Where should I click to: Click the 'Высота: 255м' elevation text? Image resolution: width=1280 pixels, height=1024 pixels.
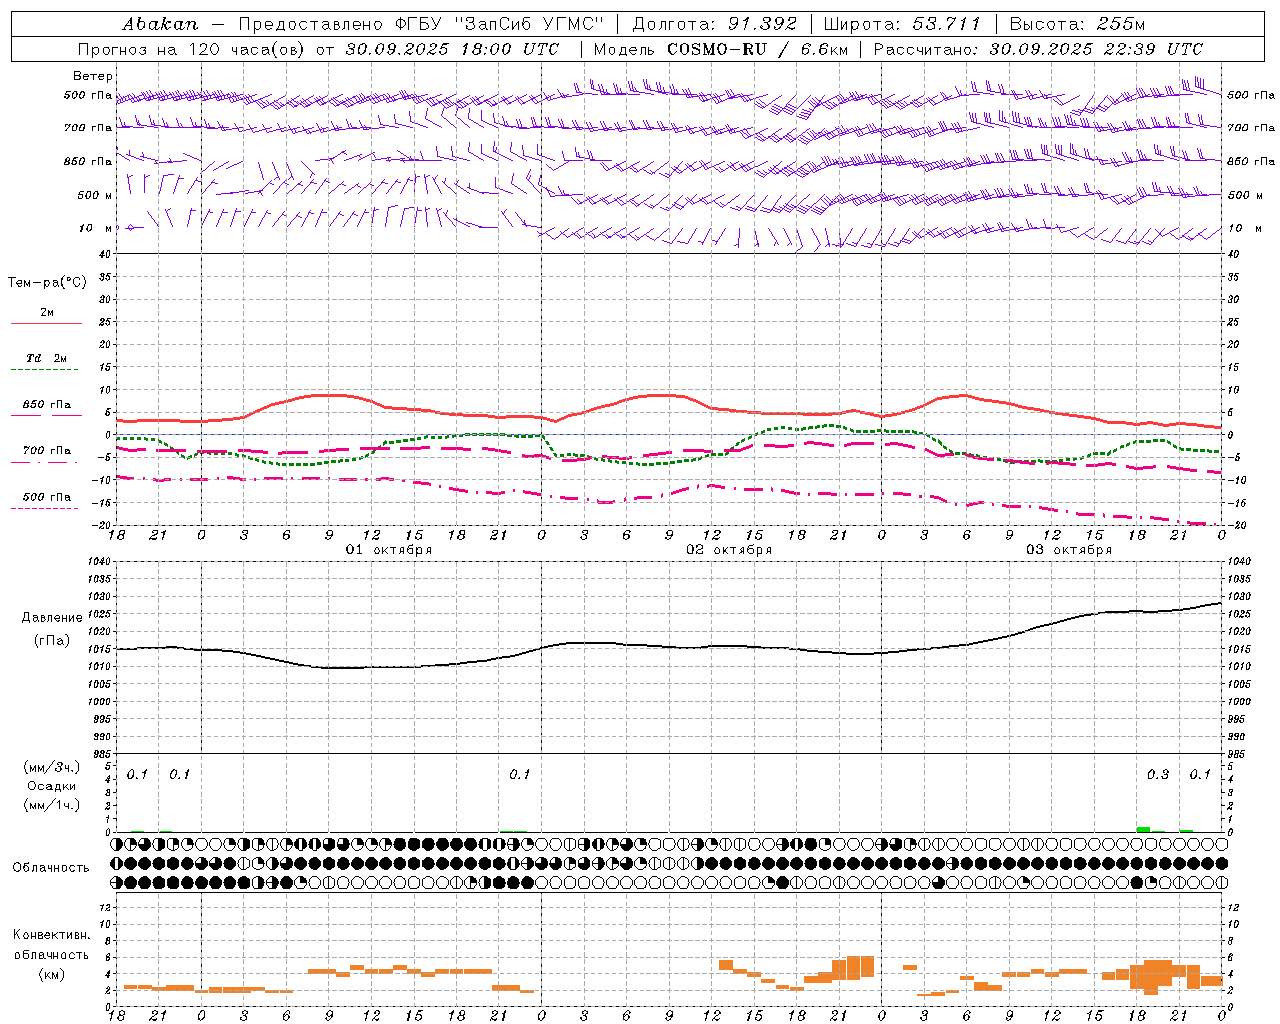1077,24
